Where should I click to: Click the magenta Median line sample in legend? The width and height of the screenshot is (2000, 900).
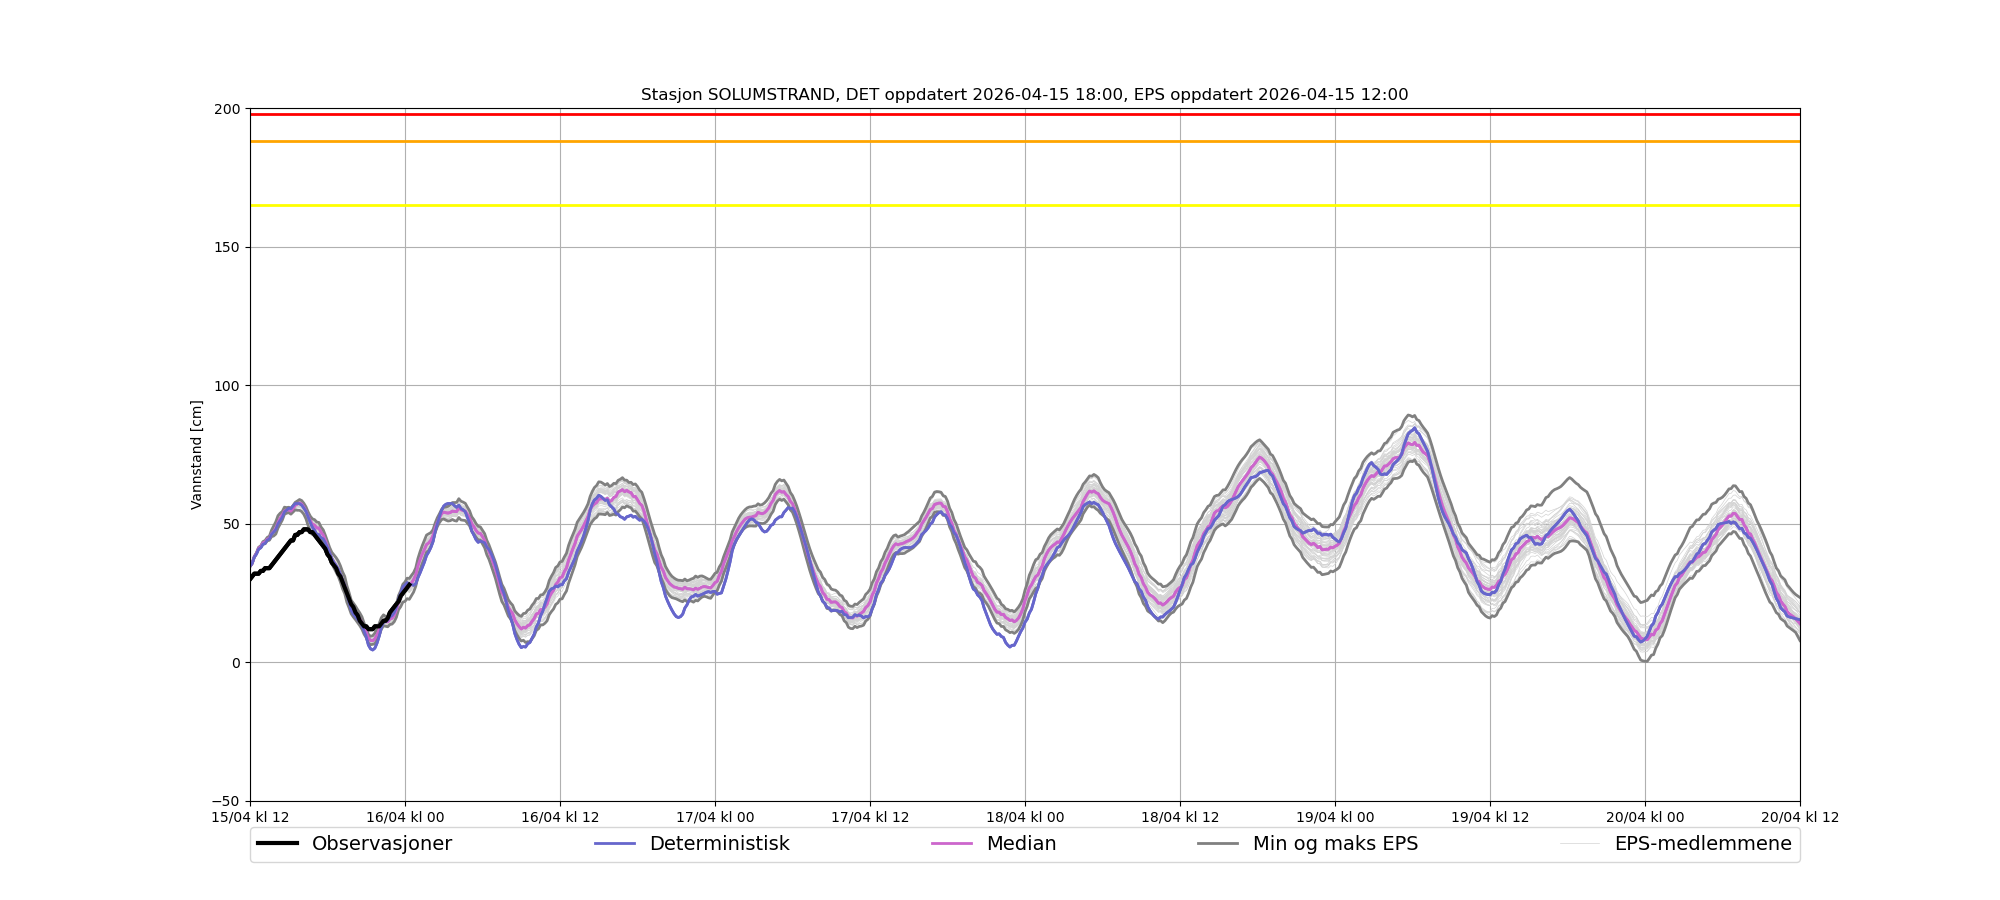click(x=952, y=844)
